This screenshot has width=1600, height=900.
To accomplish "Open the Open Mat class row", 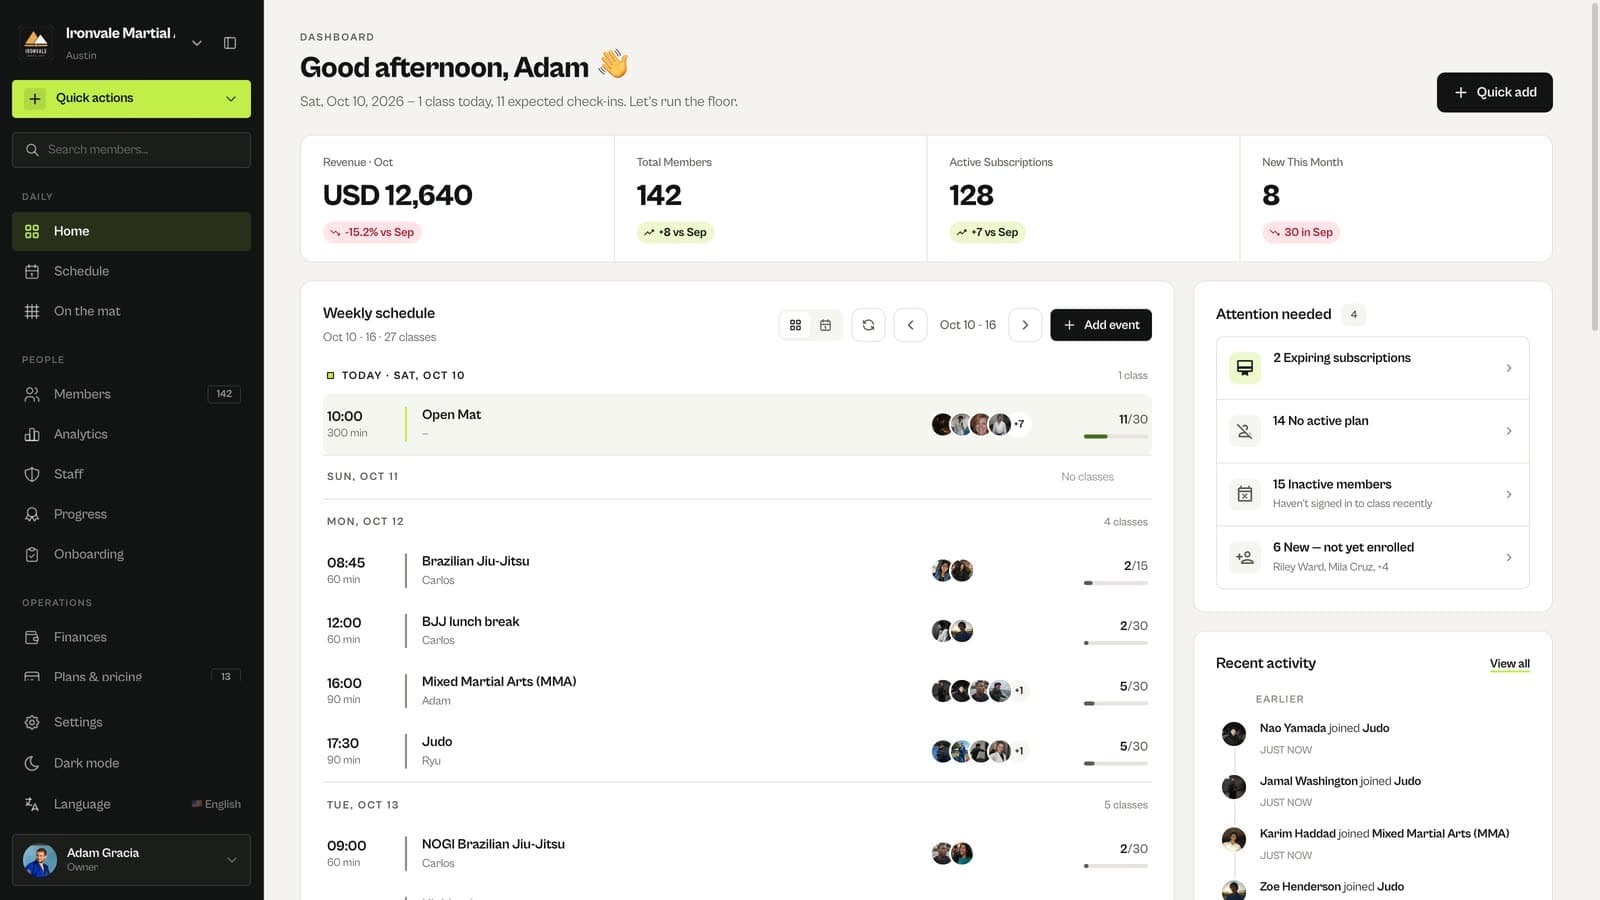I will tap(737, 424).
